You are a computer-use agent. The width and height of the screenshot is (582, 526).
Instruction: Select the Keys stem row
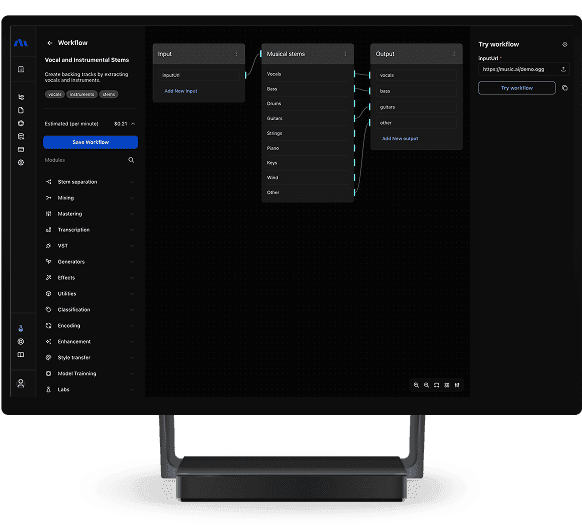(307, 163)
